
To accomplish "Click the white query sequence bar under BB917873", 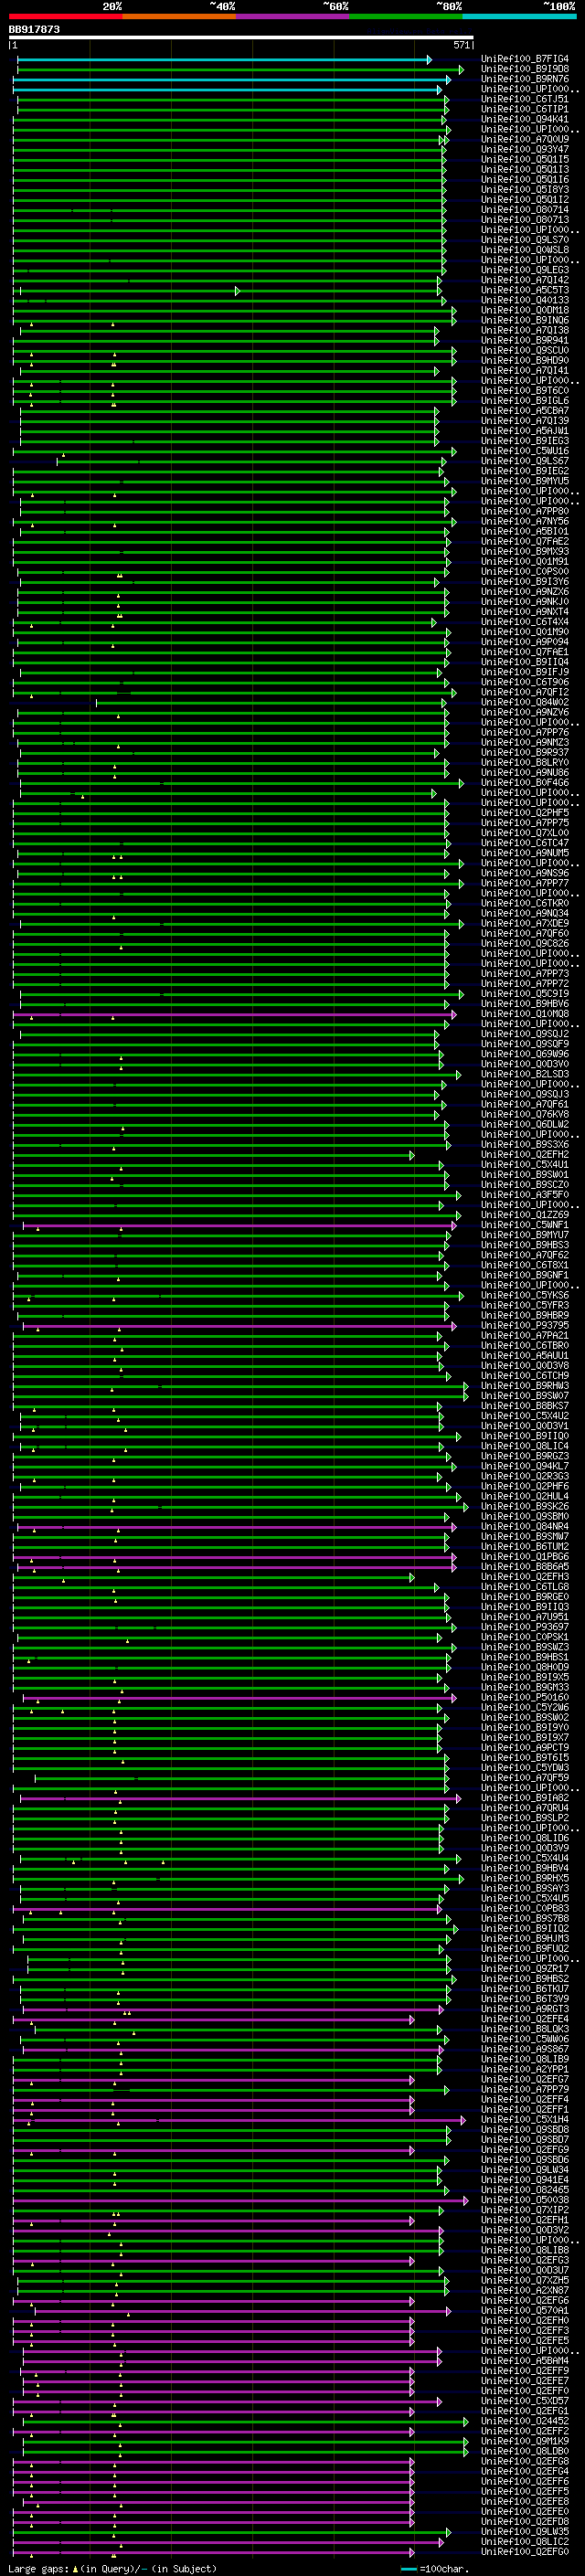I will (x=241, y=38).
